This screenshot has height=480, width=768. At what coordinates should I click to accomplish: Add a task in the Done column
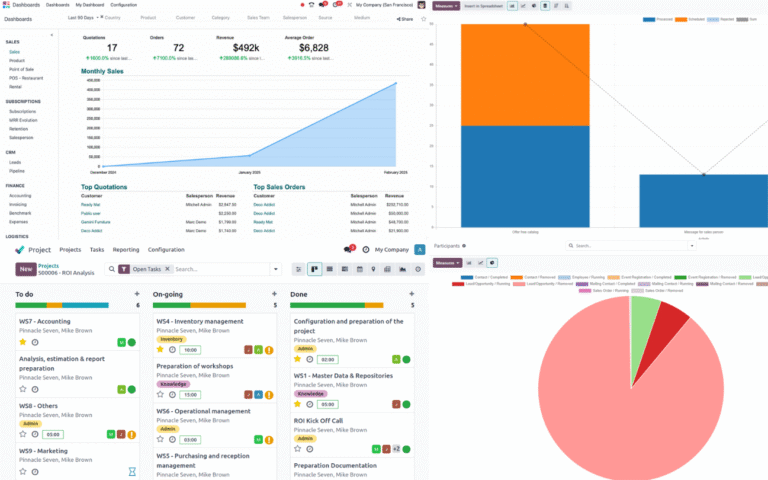(411, 294)
